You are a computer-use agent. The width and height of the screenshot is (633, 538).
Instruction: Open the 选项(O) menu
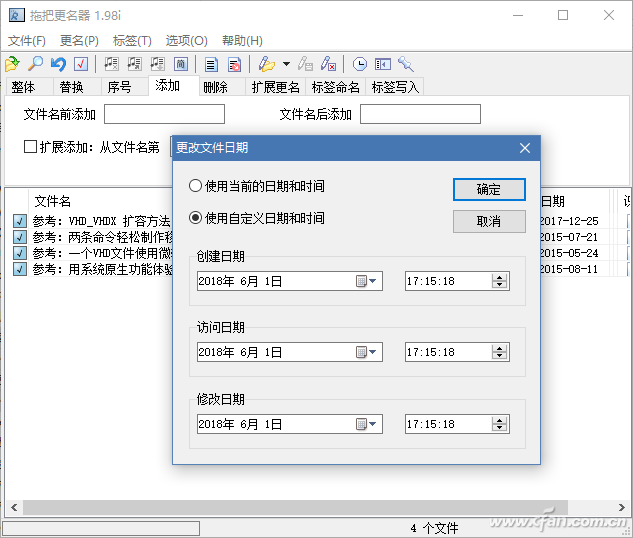tap(187, 40)
